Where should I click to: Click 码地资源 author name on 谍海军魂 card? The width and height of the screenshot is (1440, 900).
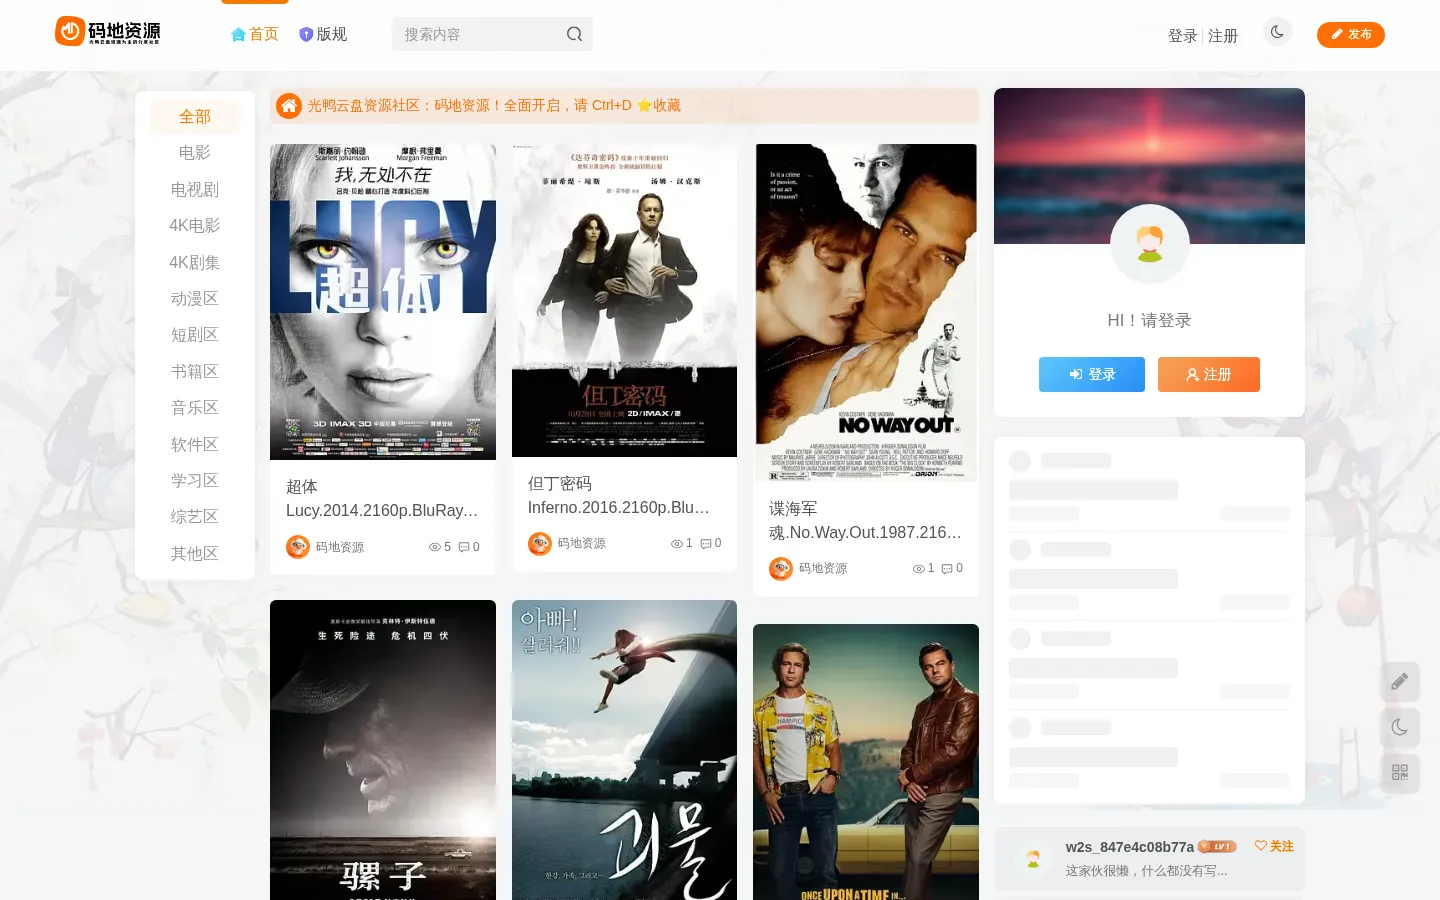823,569
